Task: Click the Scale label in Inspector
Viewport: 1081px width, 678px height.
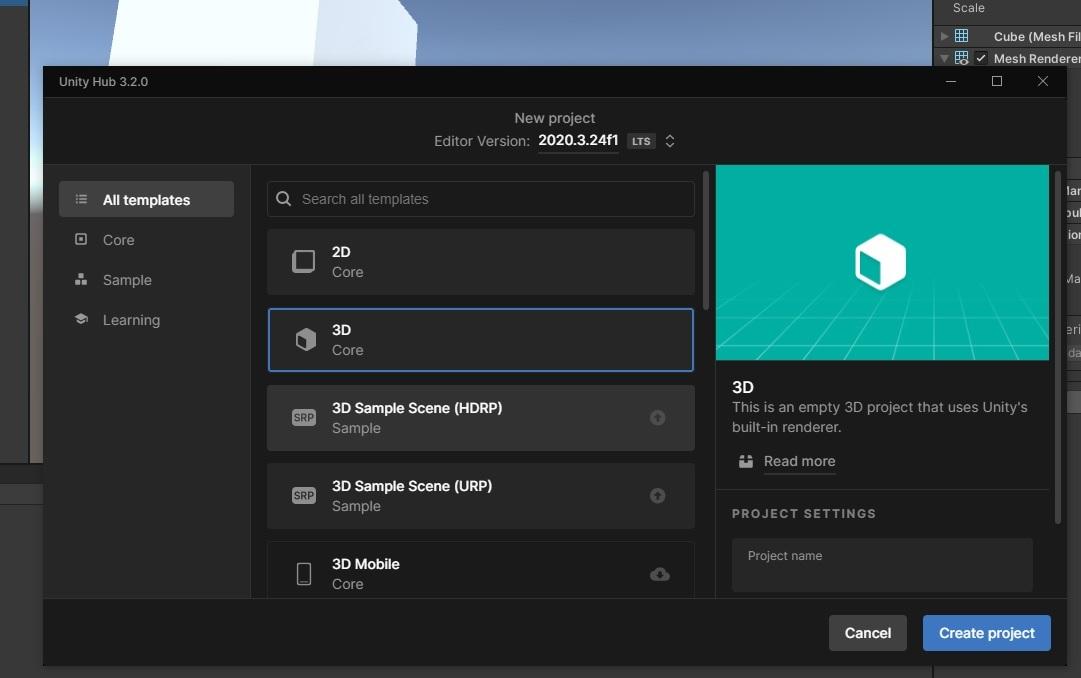Action: coord(969,8)
